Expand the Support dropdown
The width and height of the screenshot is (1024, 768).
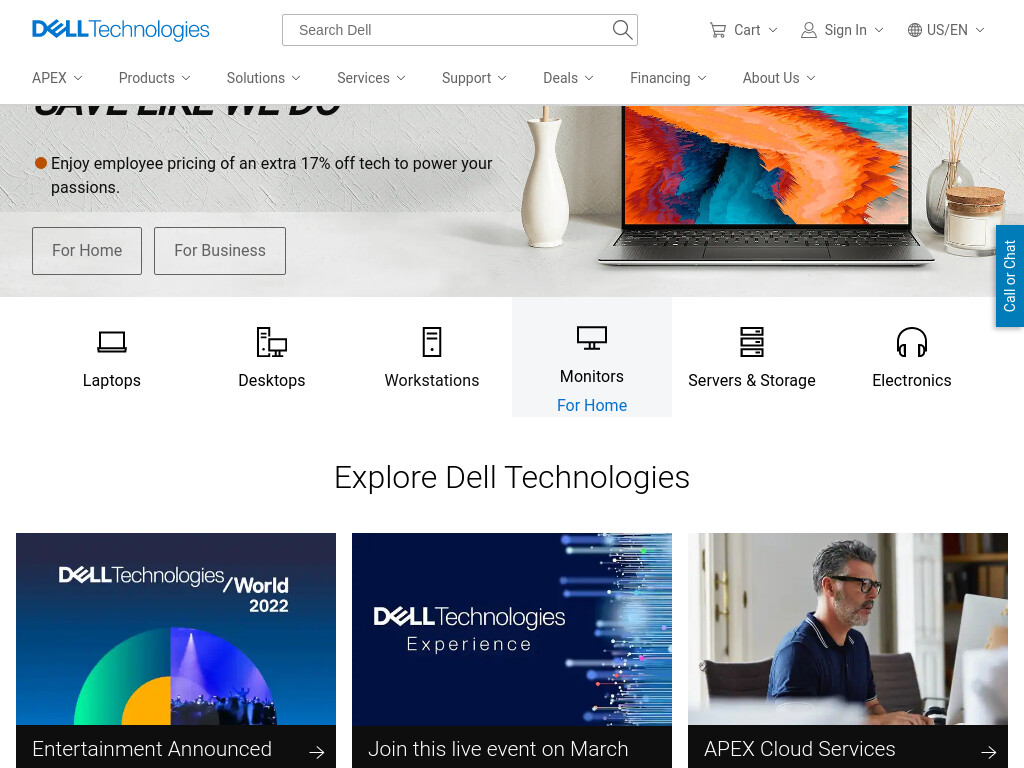474,78
